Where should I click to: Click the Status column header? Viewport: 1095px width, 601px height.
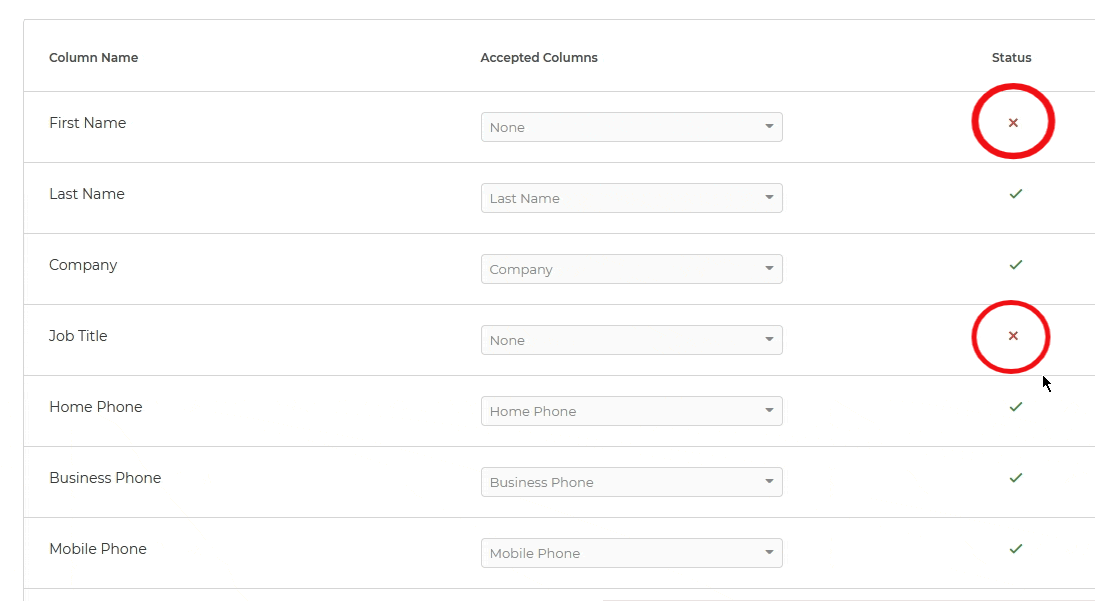click(x=1011, y=58)
